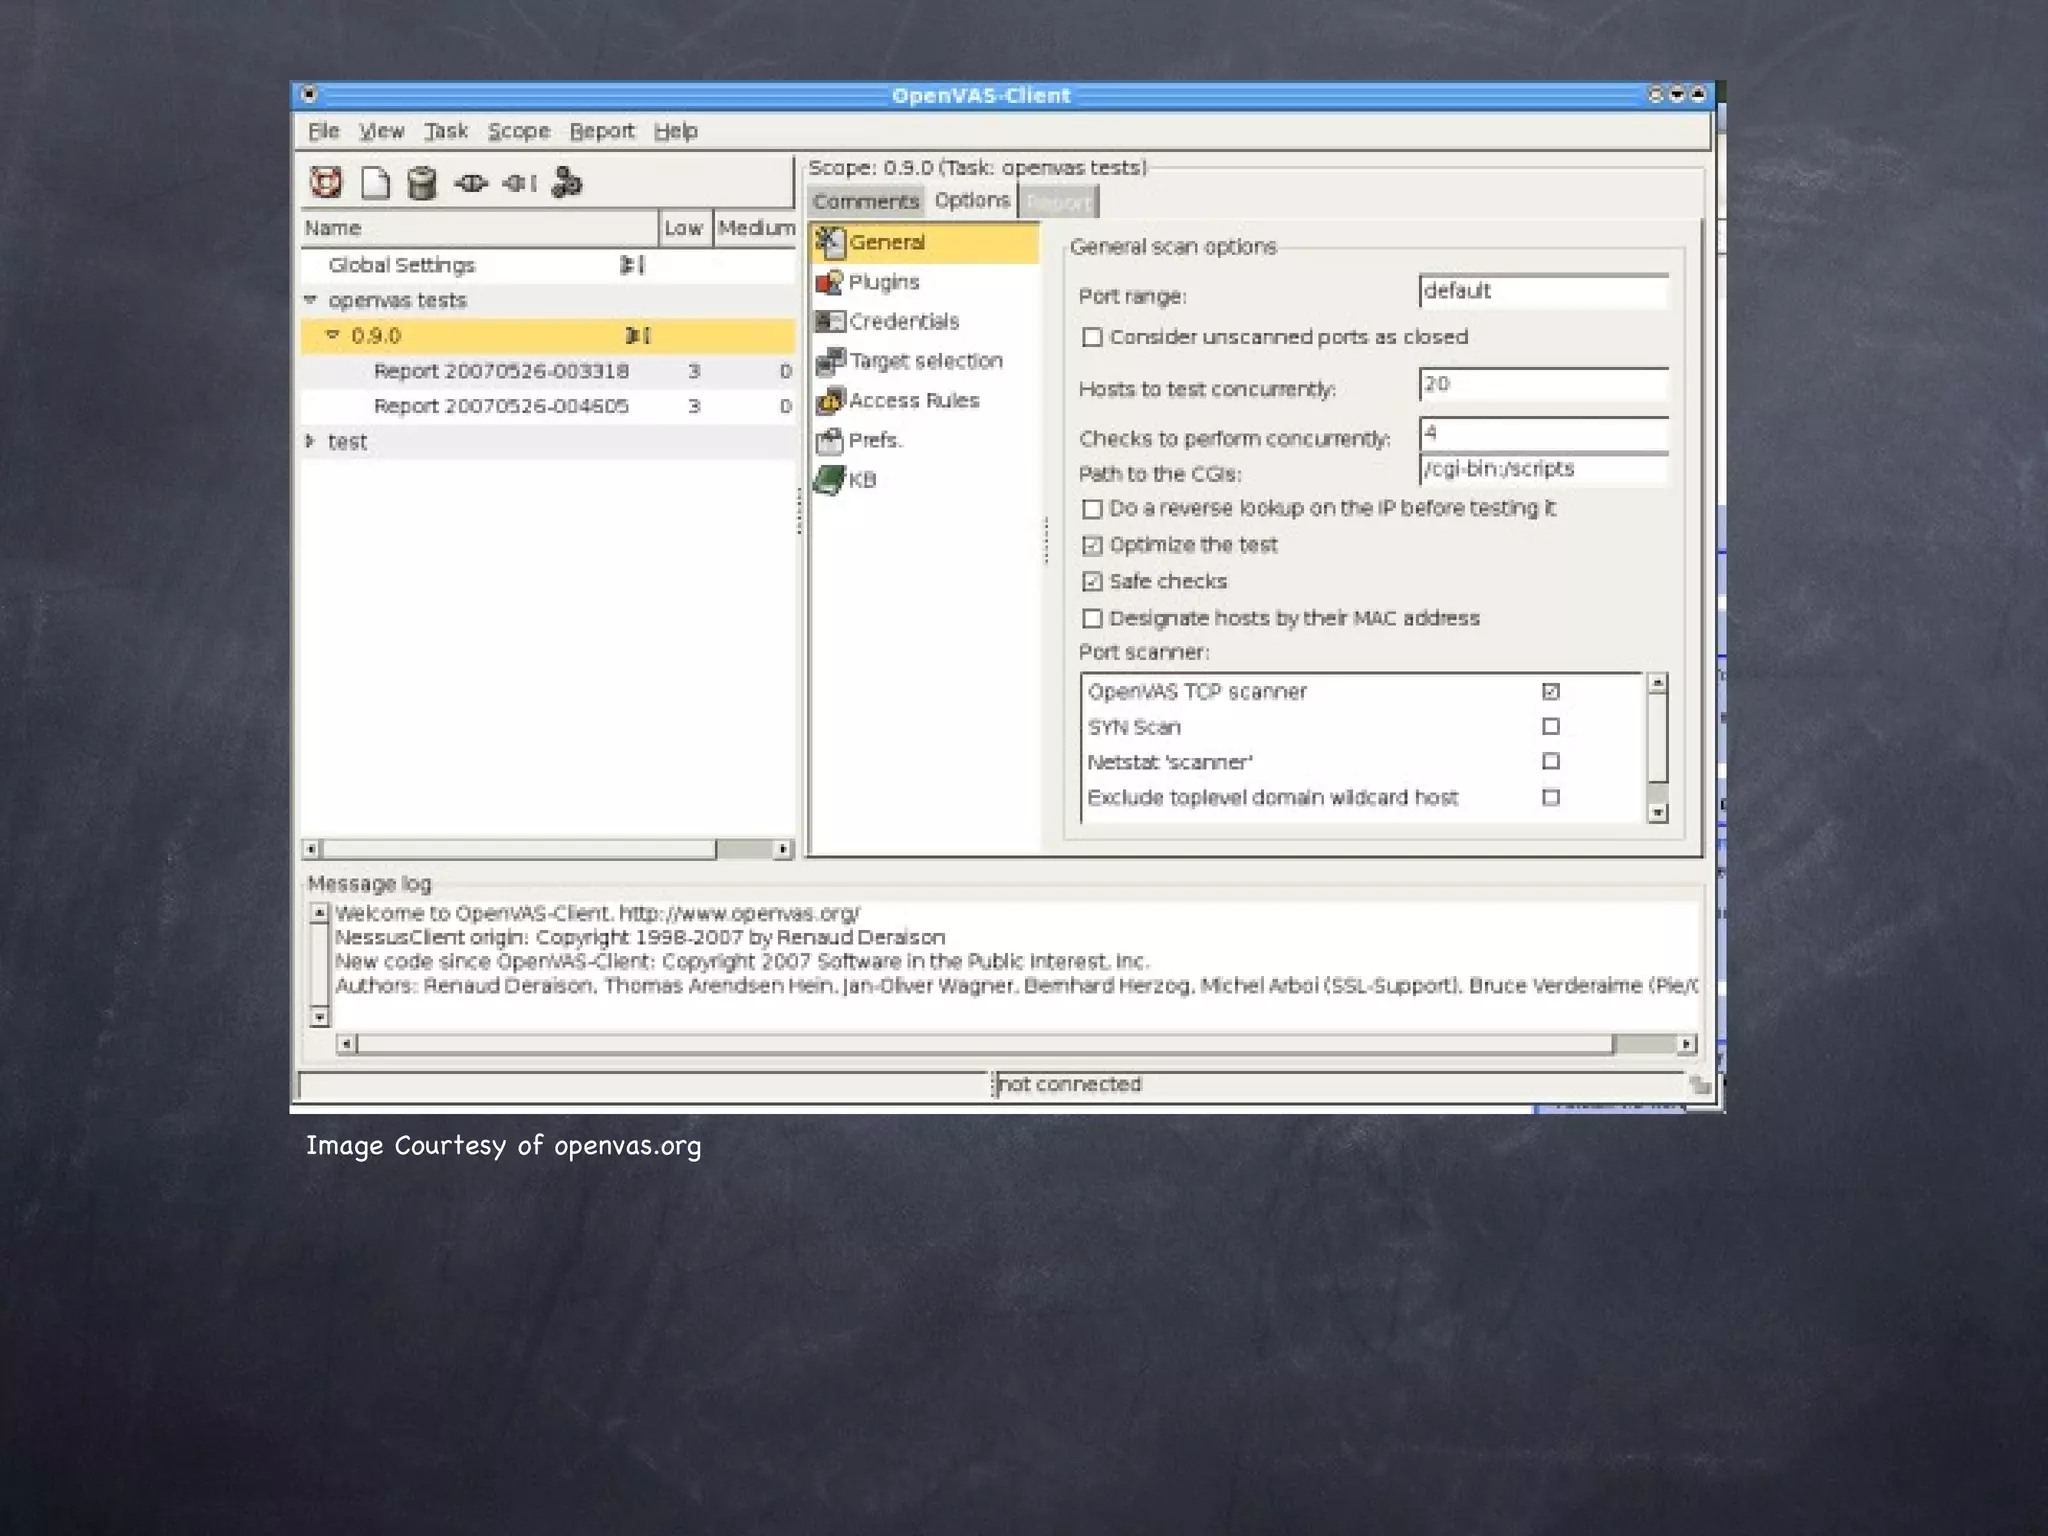Collapse the openvas tests task tree
This screenshot has height=1536, width=2048.
coord(310,300)
